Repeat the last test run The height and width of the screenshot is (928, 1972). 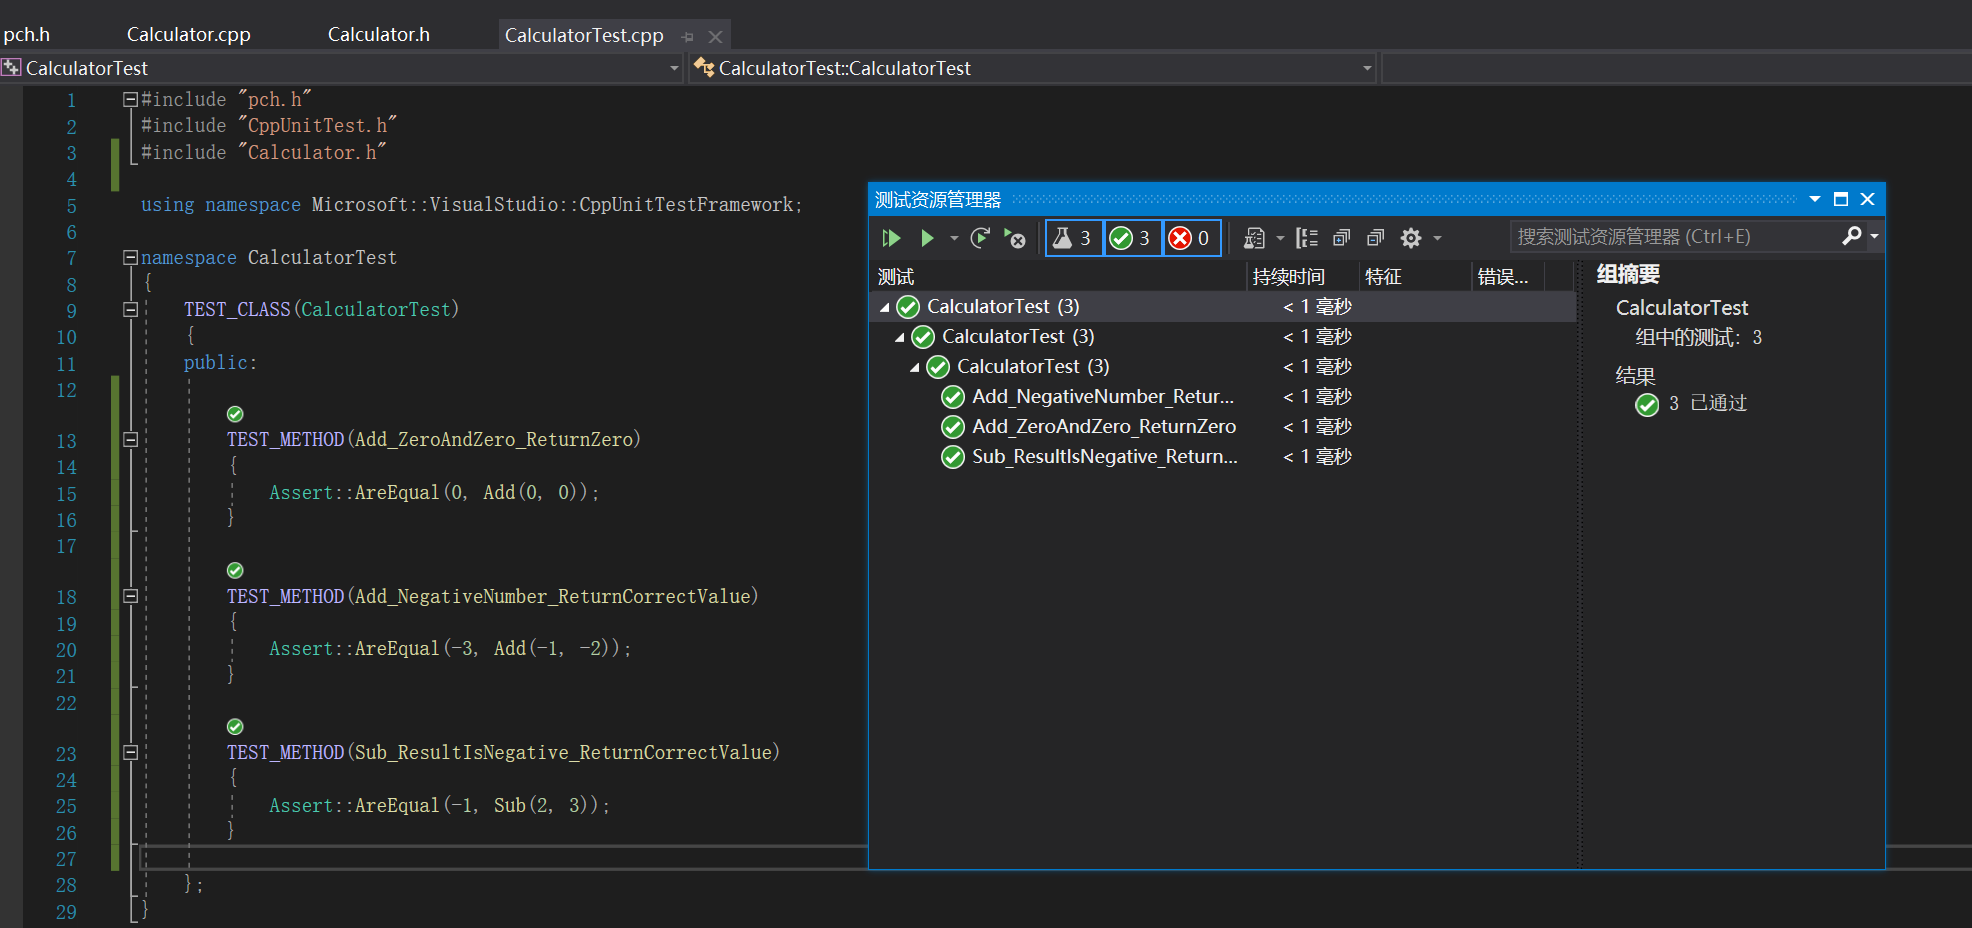click(981, 238)
